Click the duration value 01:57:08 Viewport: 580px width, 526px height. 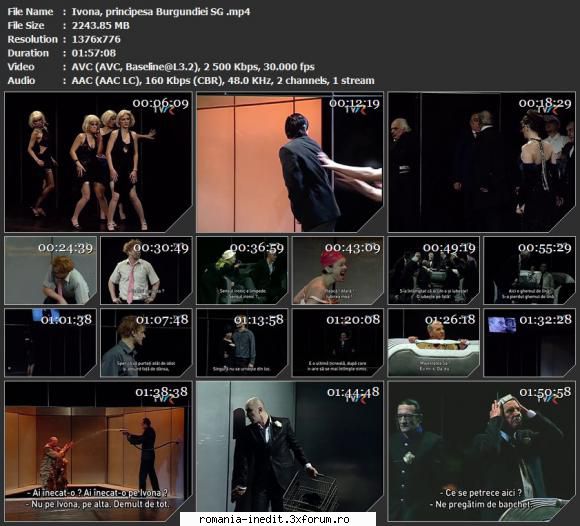(x=94, y=53)
